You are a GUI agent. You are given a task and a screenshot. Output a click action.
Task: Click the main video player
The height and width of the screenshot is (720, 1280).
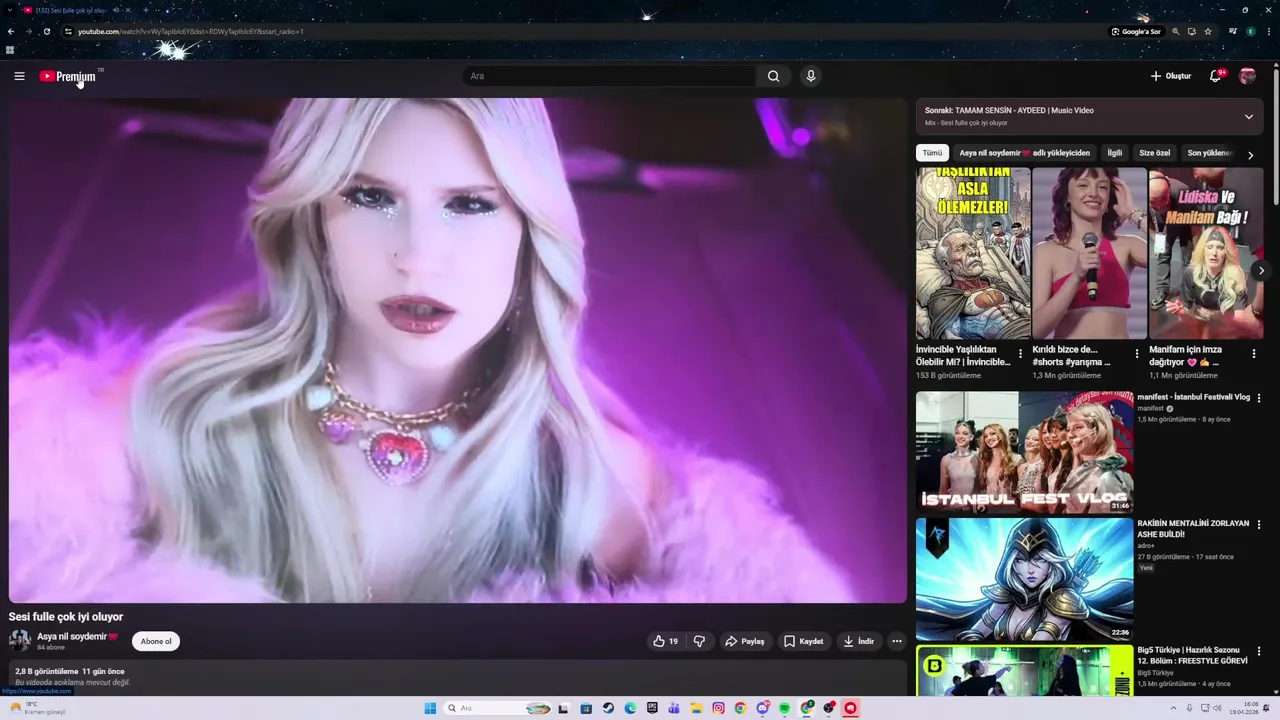tap(458, 350)
